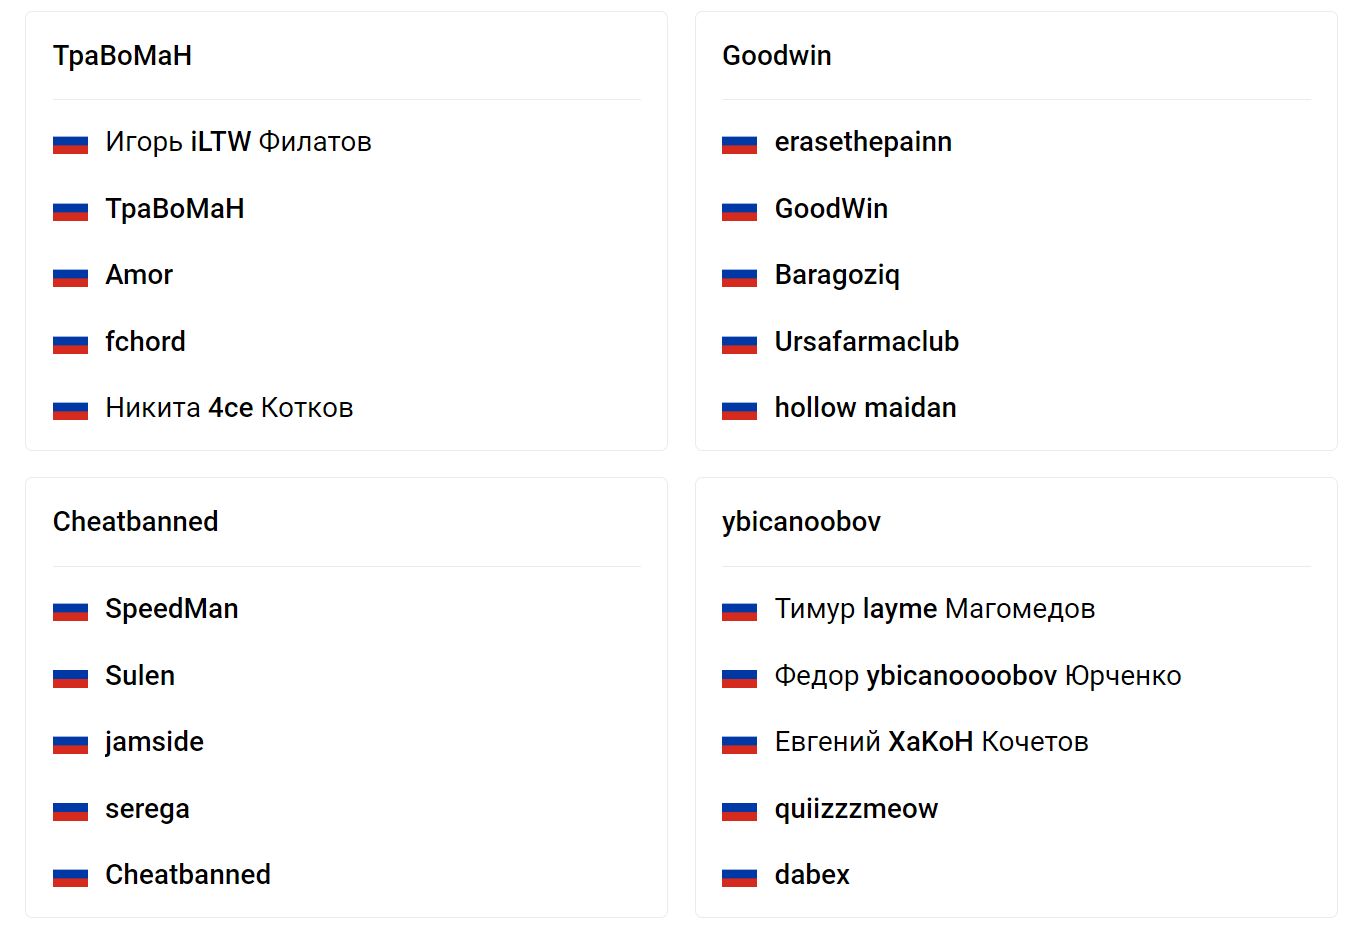Open the ТраВоМаН team heading
Screen dimensions: 1366x939
[122, 56]
